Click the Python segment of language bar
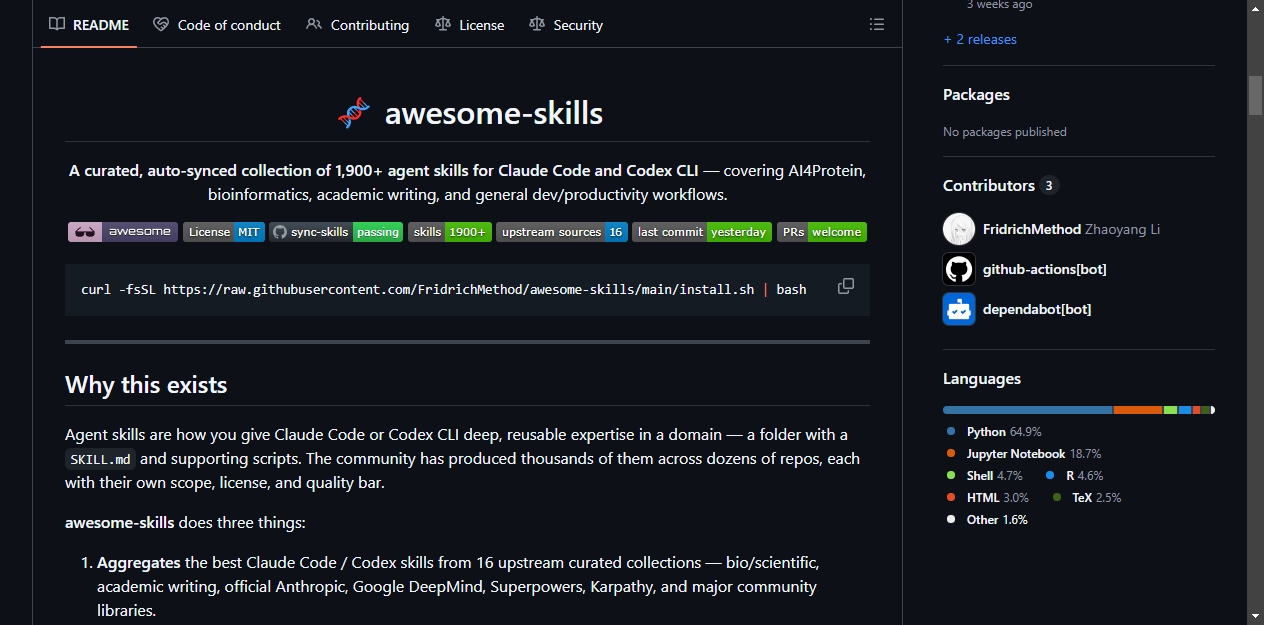 [x=1028, y=410]
